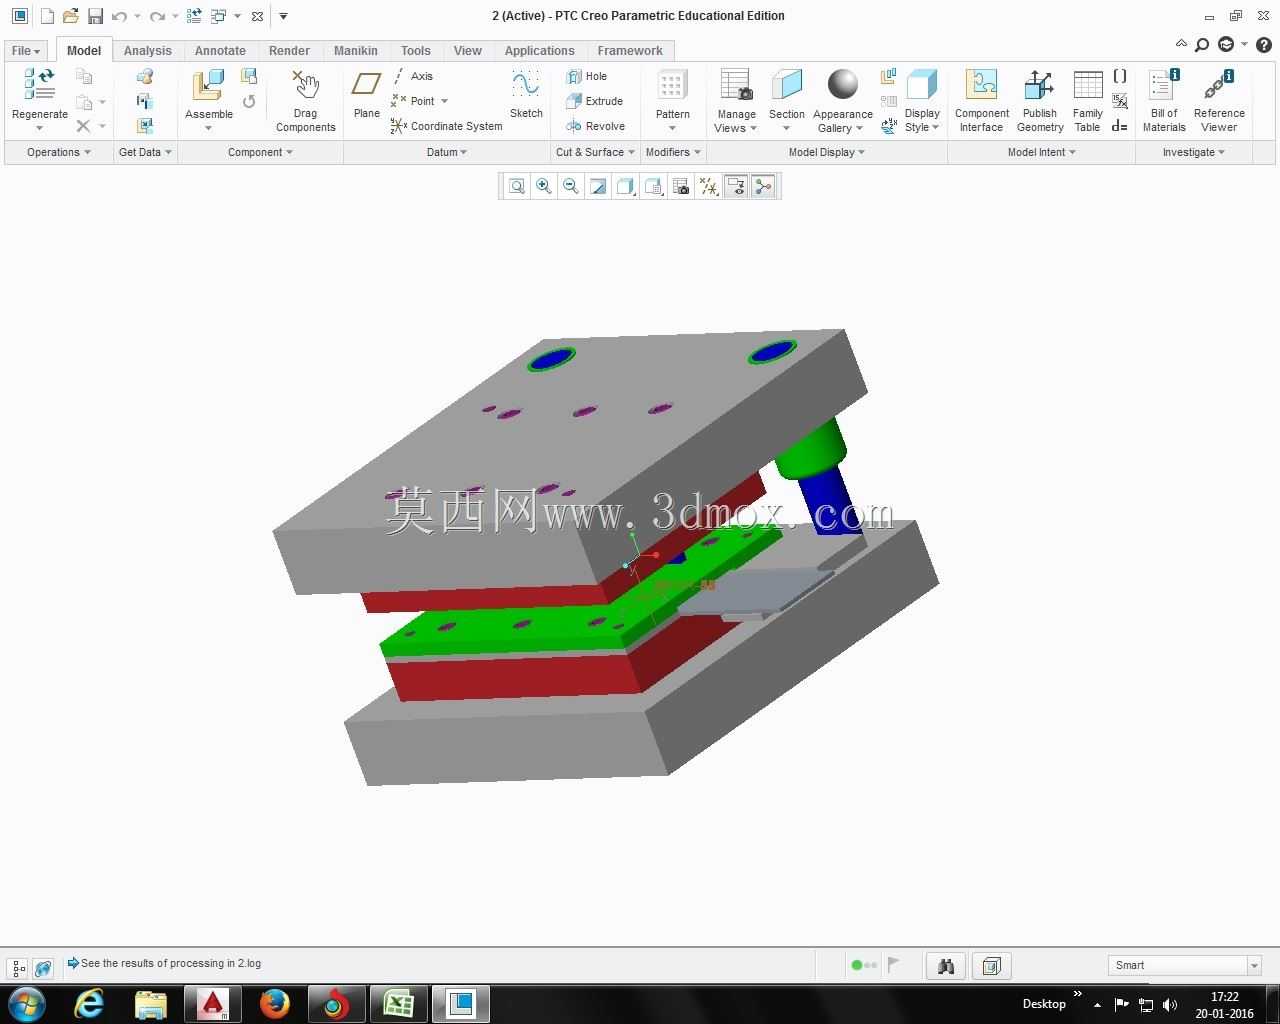Start a new Sketch

[x=526, y=94]
